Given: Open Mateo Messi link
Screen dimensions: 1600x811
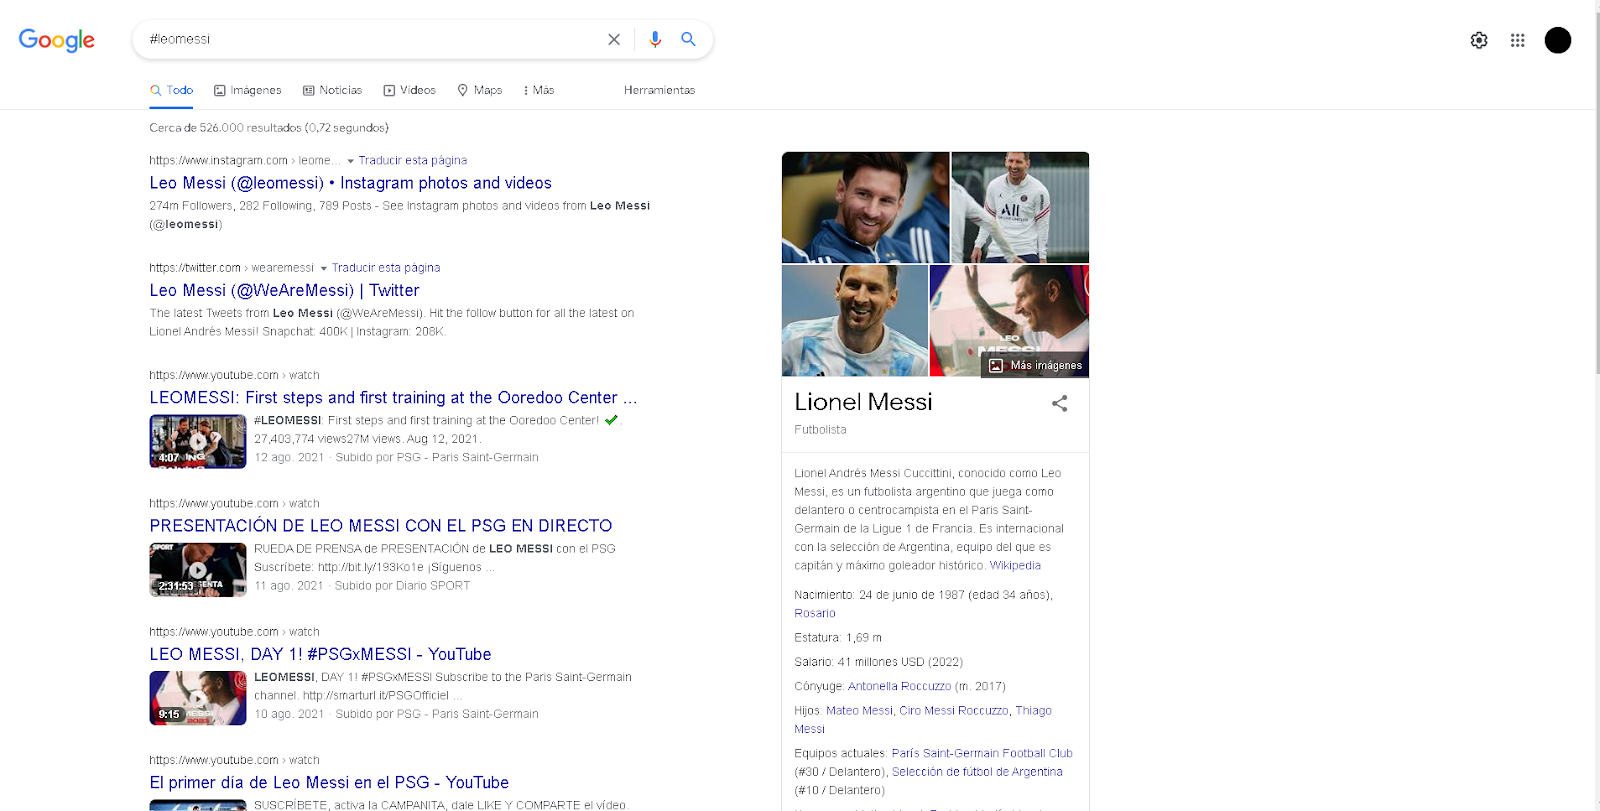Looking at the screenshot, I should click(x=859, y=711).
